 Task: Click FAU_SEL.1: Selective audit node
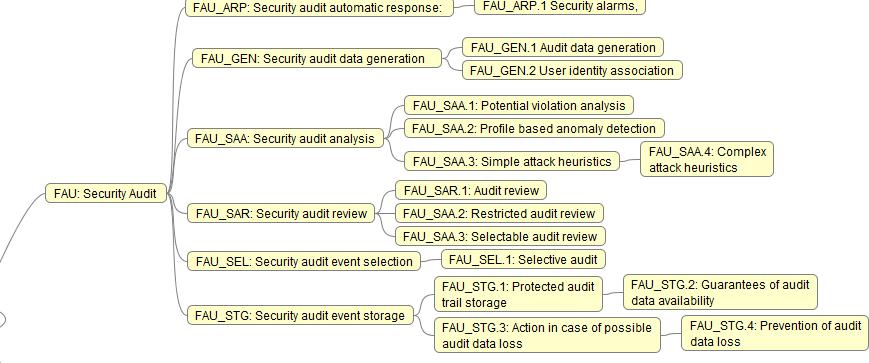point(523,259)
